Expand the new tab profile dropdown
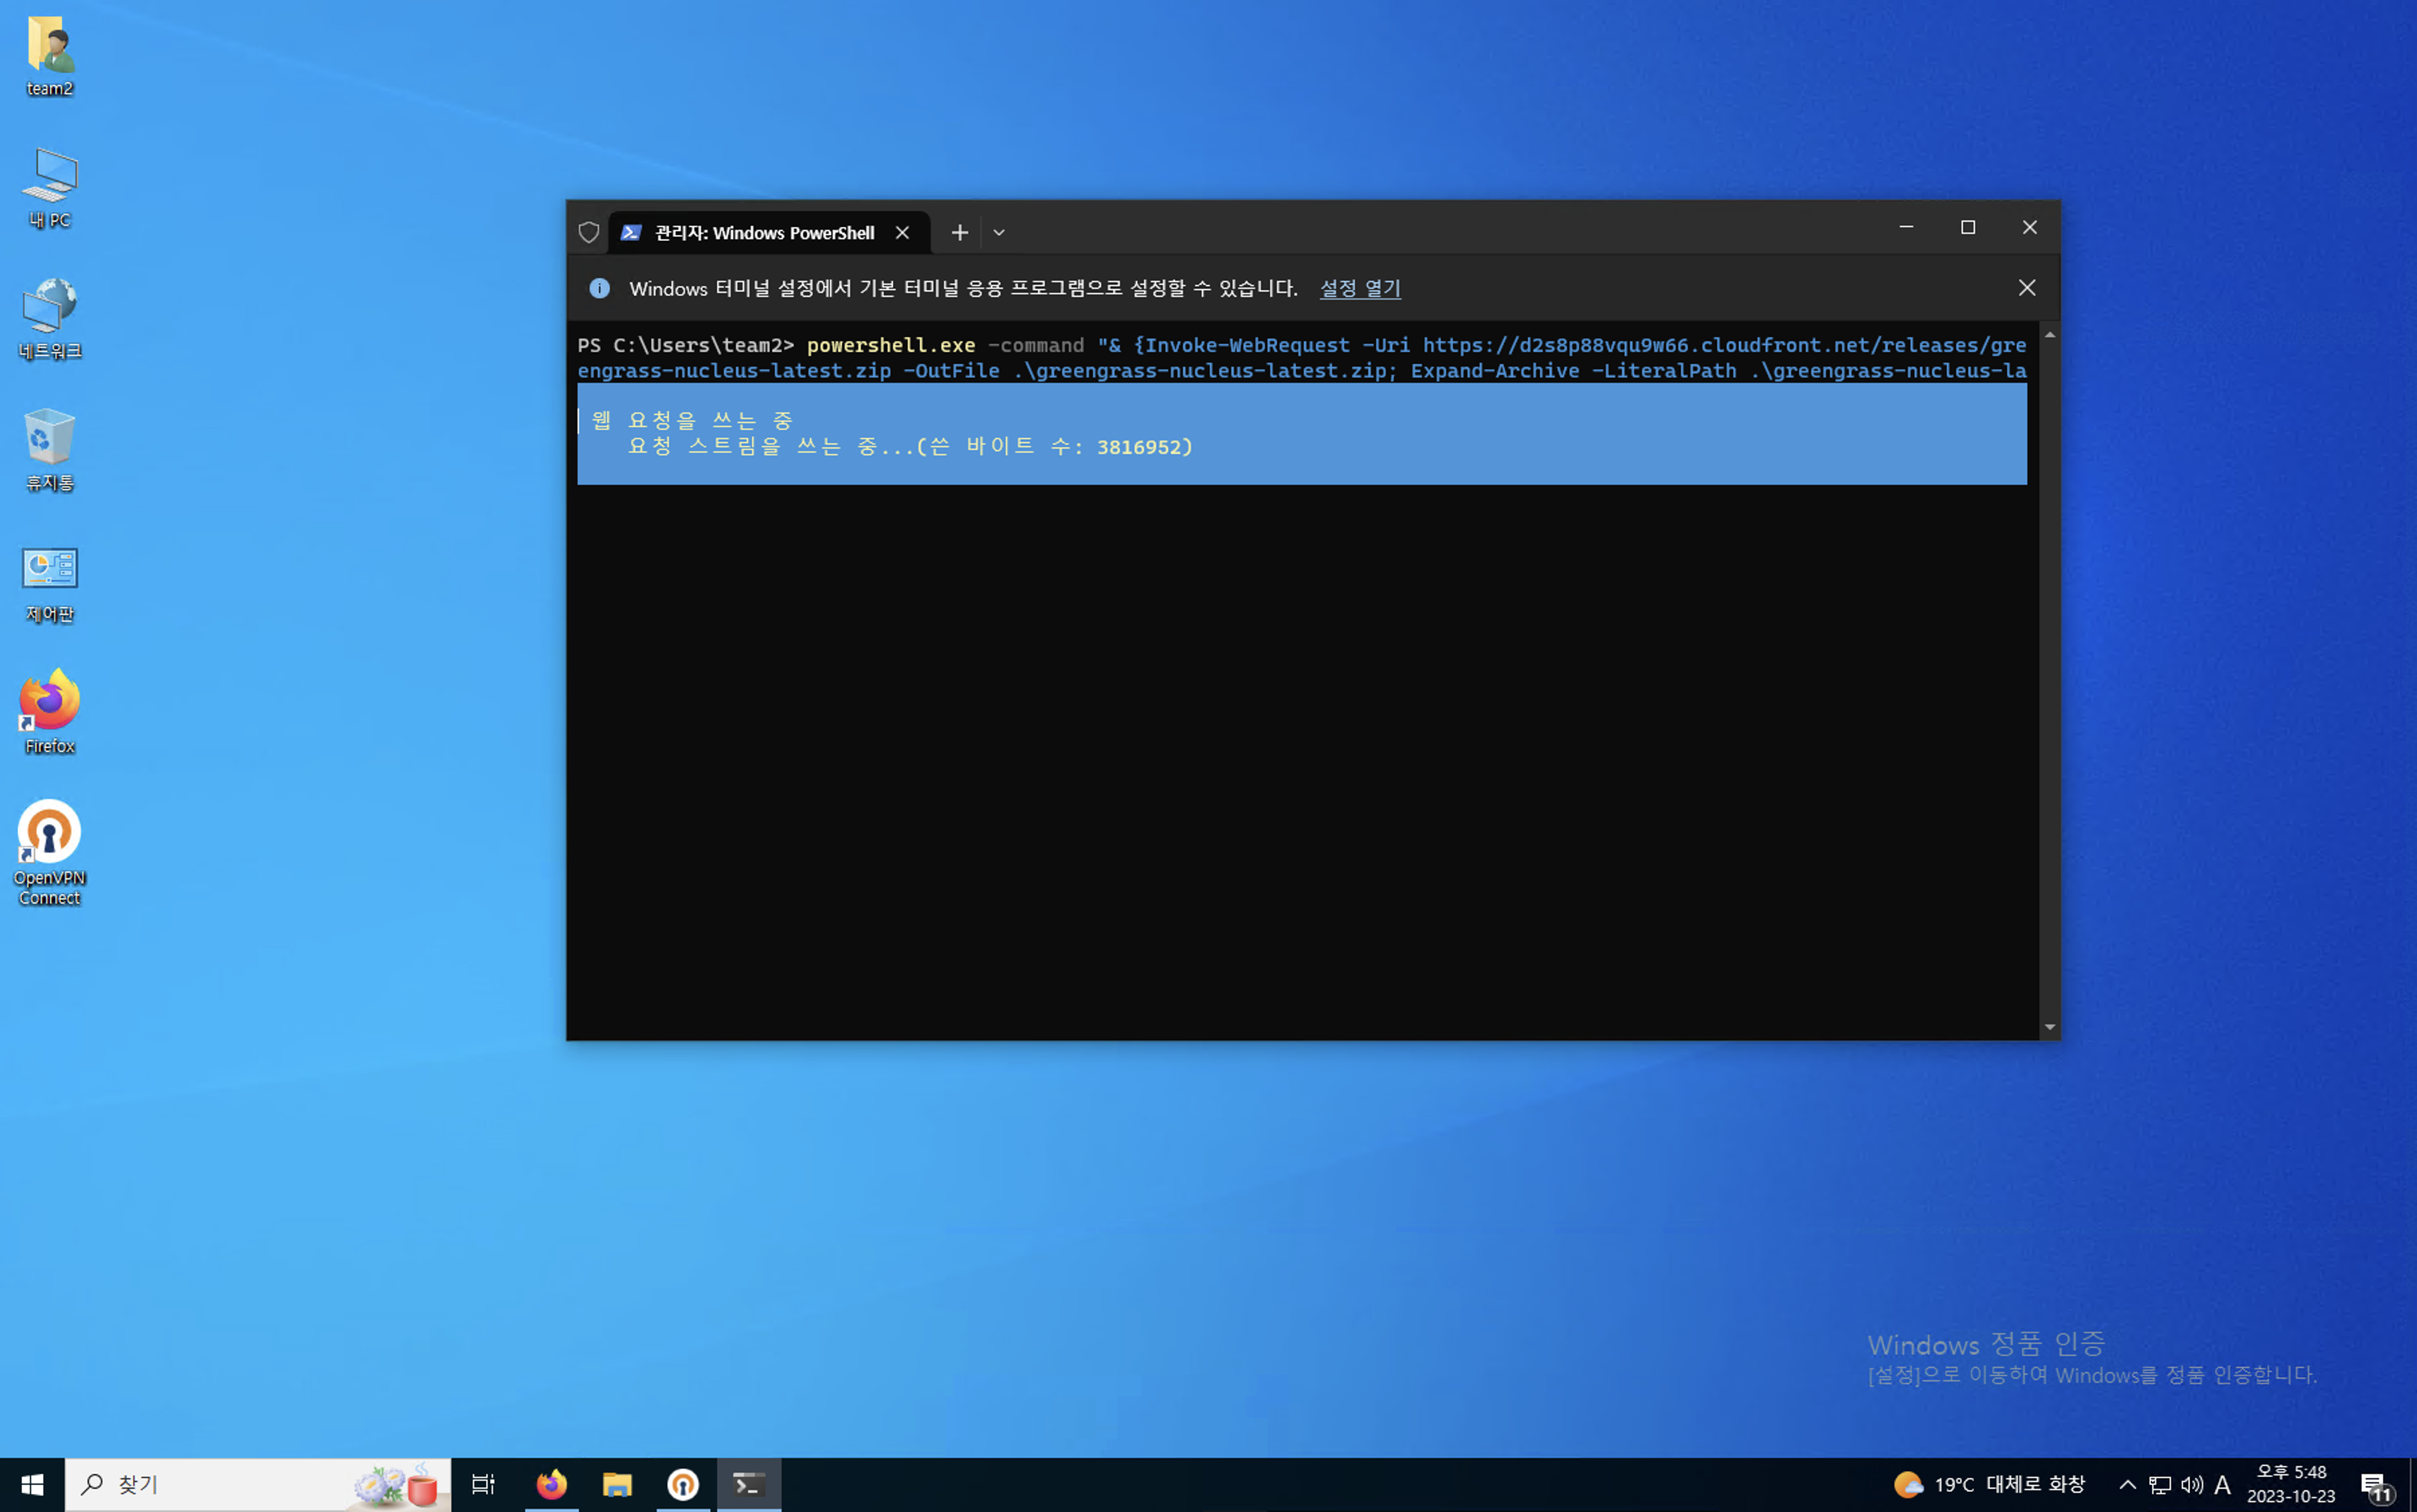Image resolution: width=2417 pixels, height=1512 pixels. coord(998,232)
